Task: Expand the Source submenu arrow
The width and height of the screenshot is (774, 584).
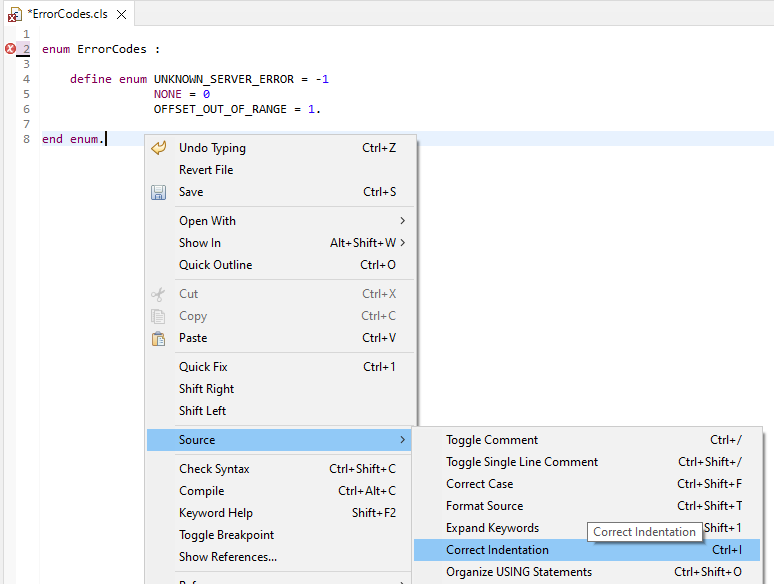Action: click(x=403, y=440)
